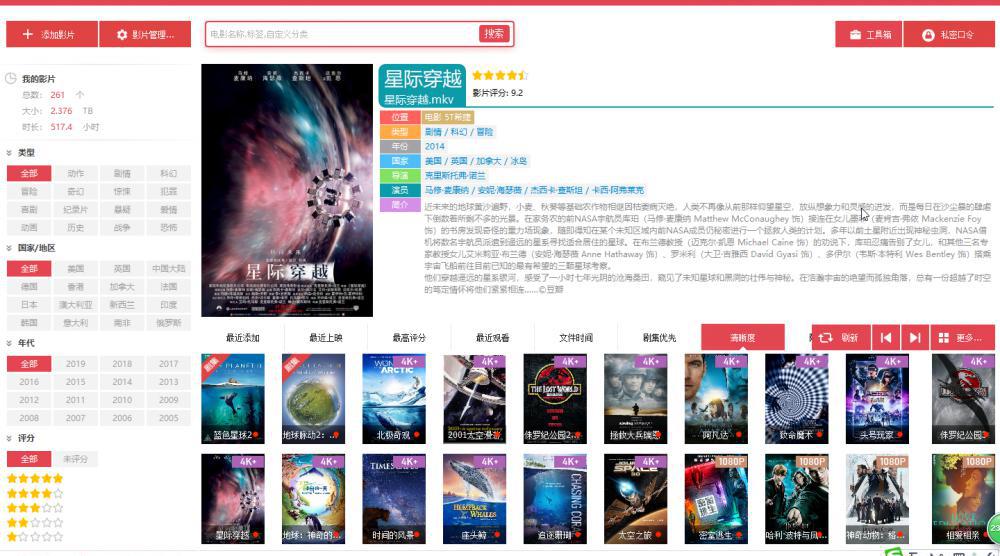Image resolution: width=1000 pixels, height=556 pixels.
Task: Sort by 最近上映
Action: click(x=326, y=337)
